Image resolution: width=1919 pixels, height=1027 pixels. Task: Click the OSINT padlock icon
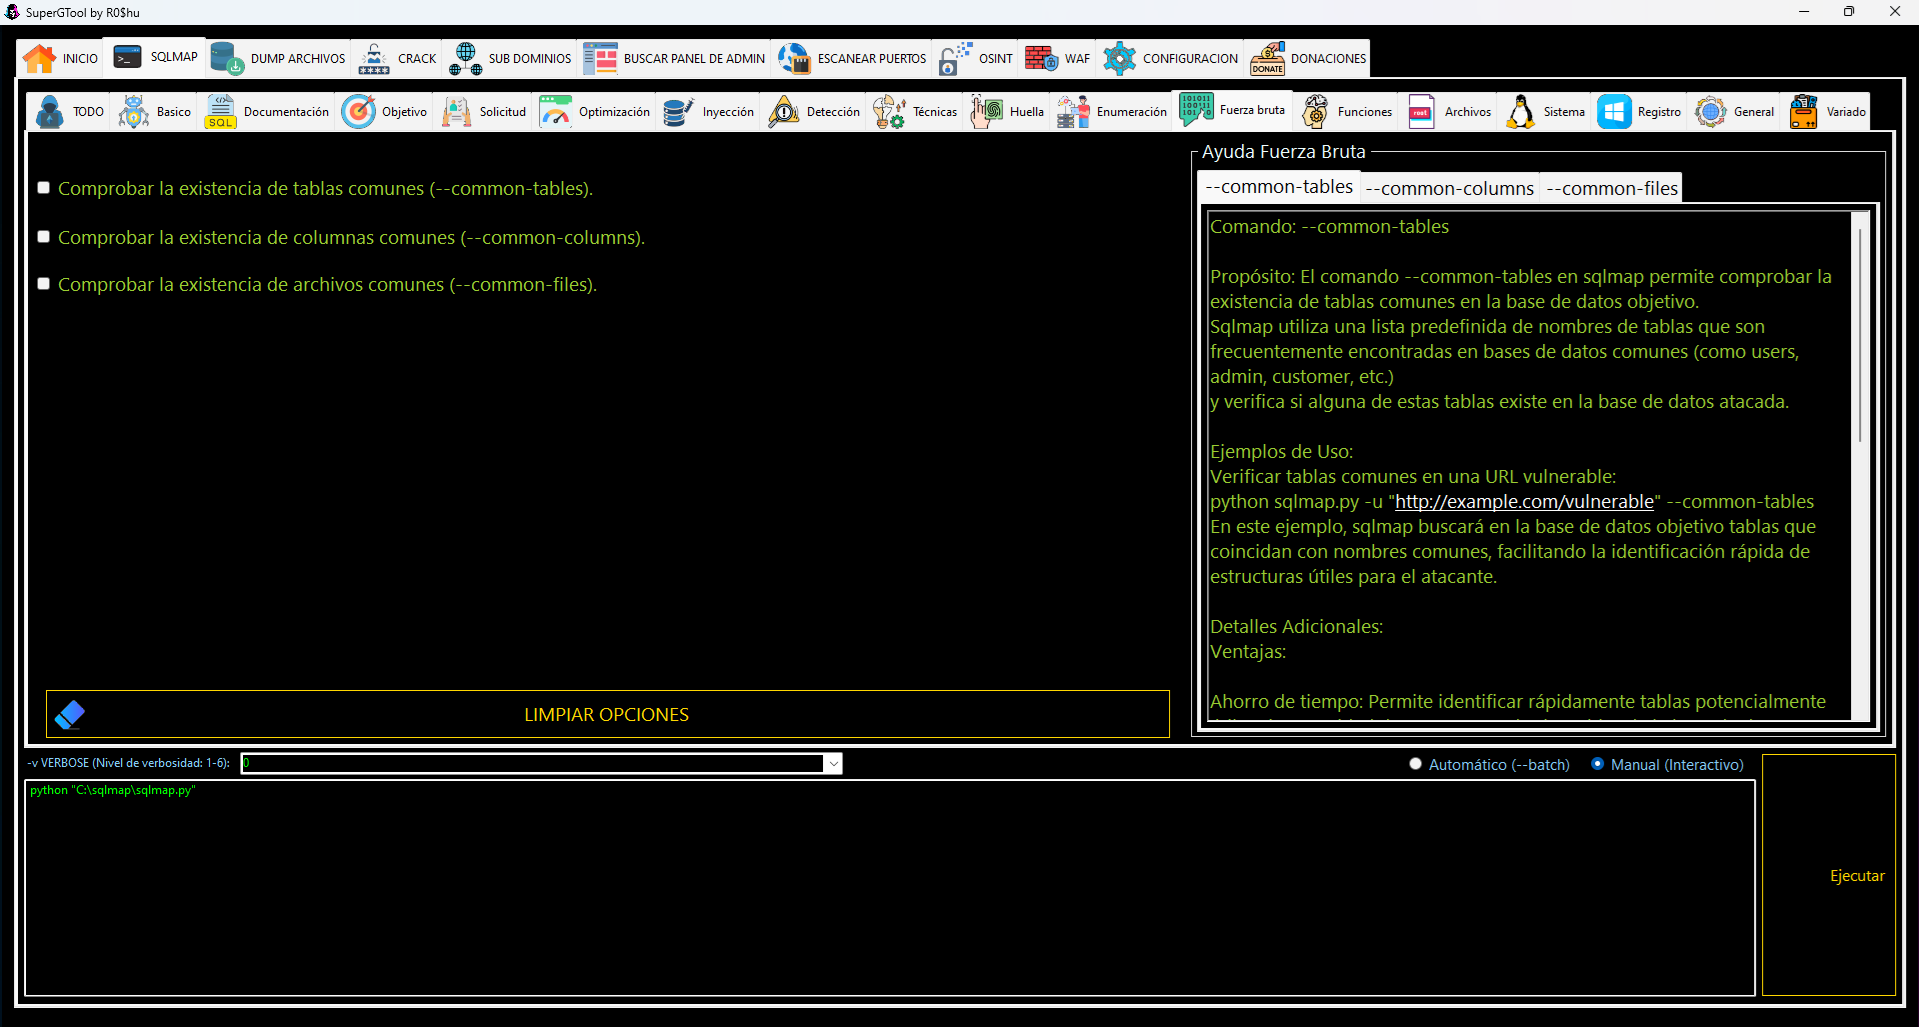point(955,59)
